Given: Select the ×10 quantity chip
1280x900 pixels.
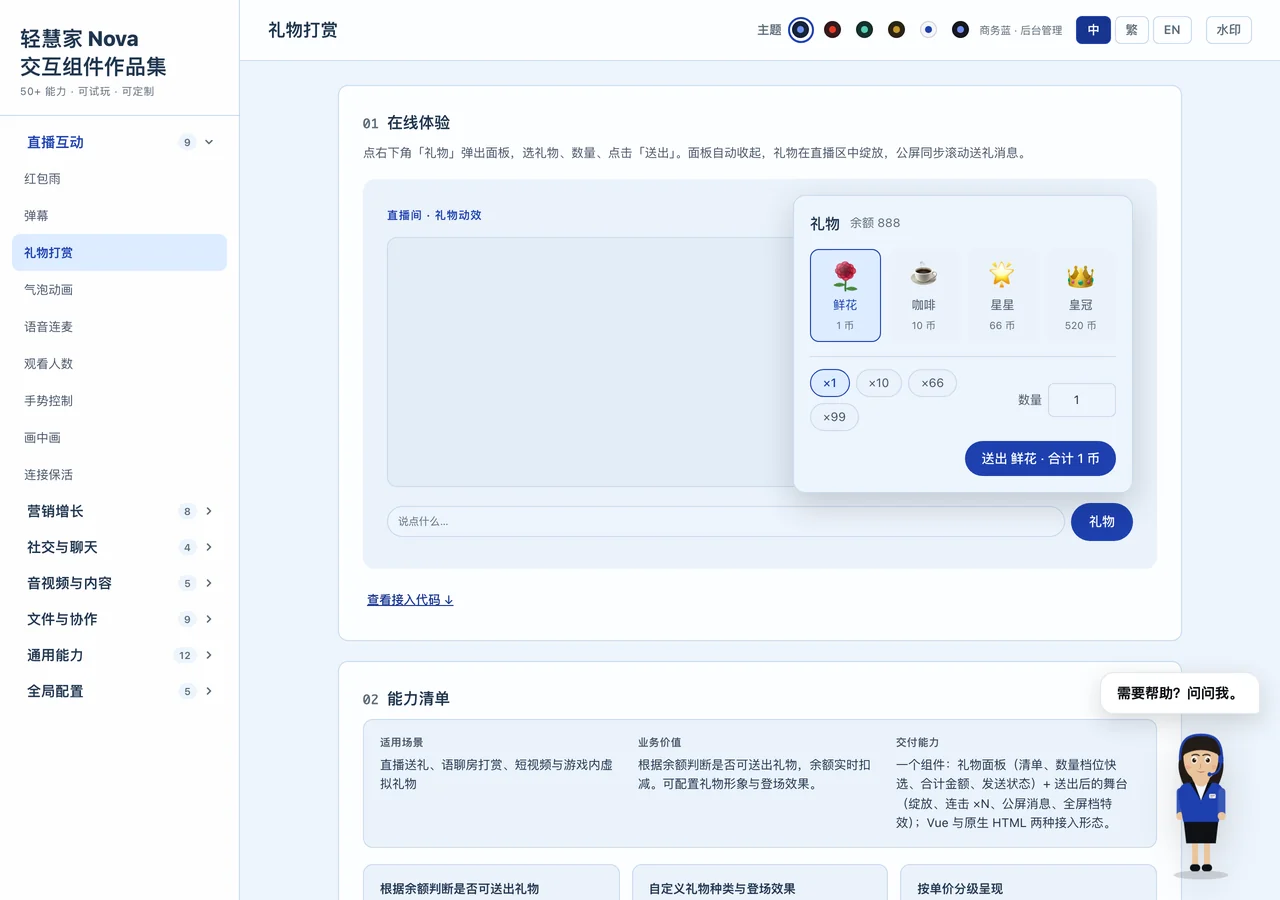Looking at the screenshot, I should [x=879, y=383].
